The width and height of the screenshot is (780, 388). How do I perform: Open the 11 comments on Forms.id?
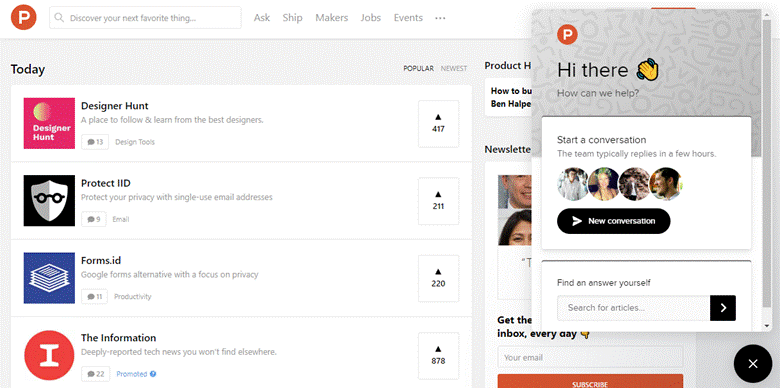[x=95, y=296]
